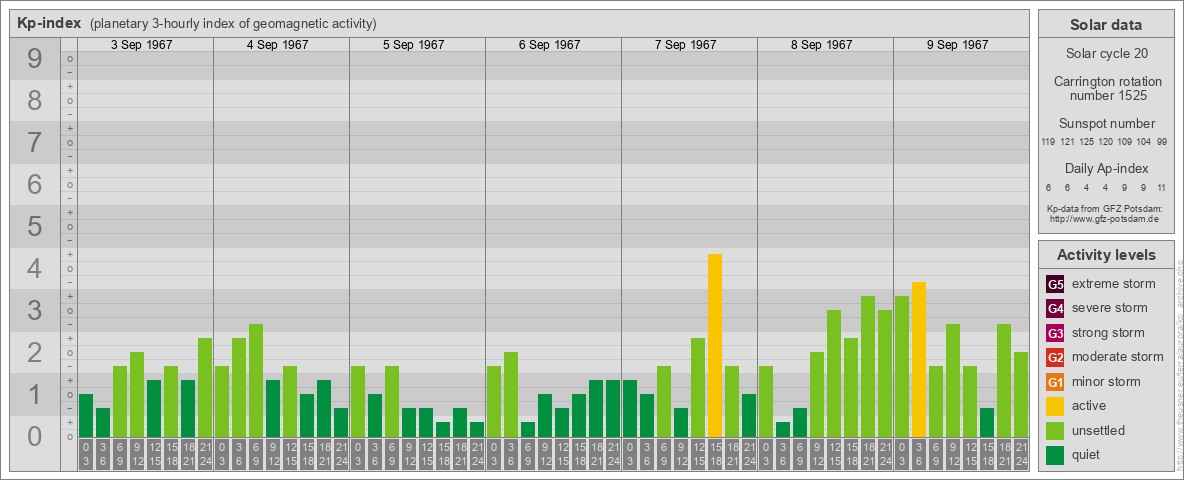Click the Kp-index chart title
1184x480 pixels.
(49, 23)
